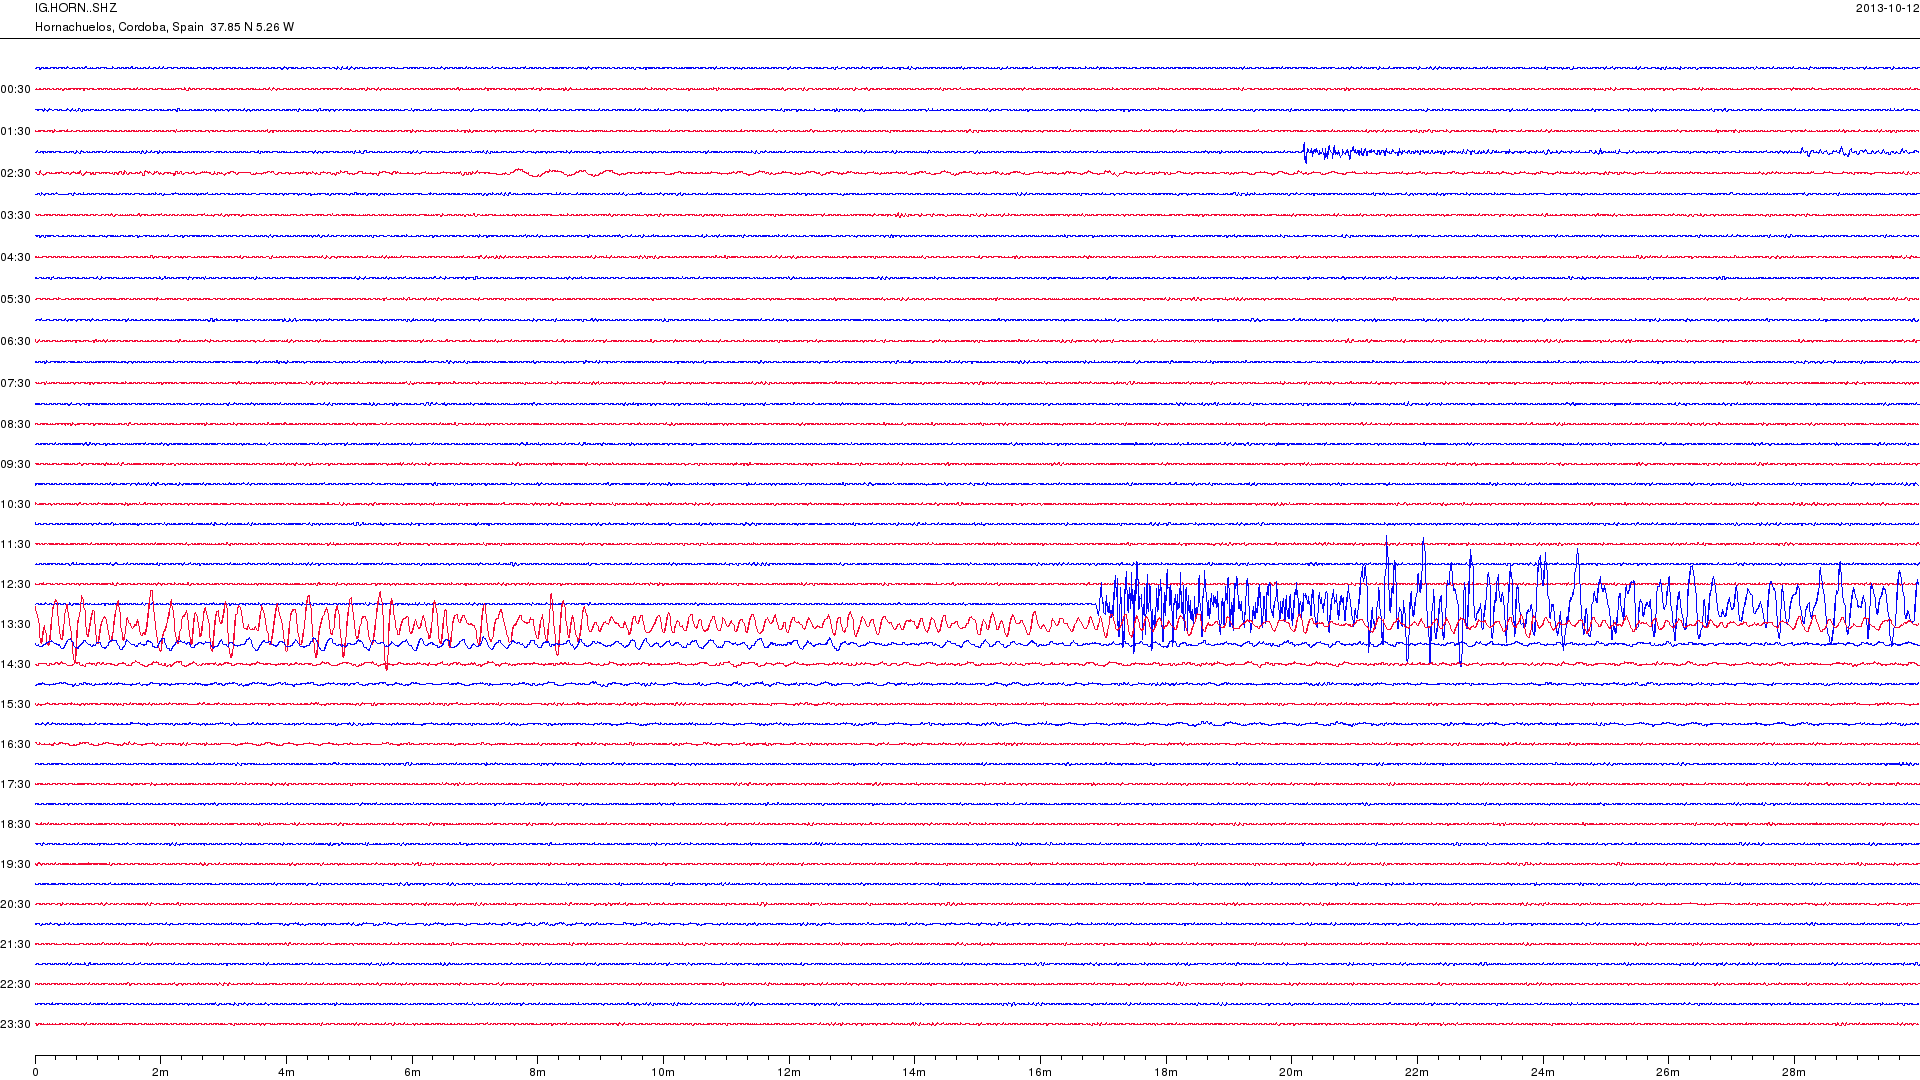Select the 14:30 time label
Image resolution: width=1920 pixels, height=1080 pixels.
(16, 664)
